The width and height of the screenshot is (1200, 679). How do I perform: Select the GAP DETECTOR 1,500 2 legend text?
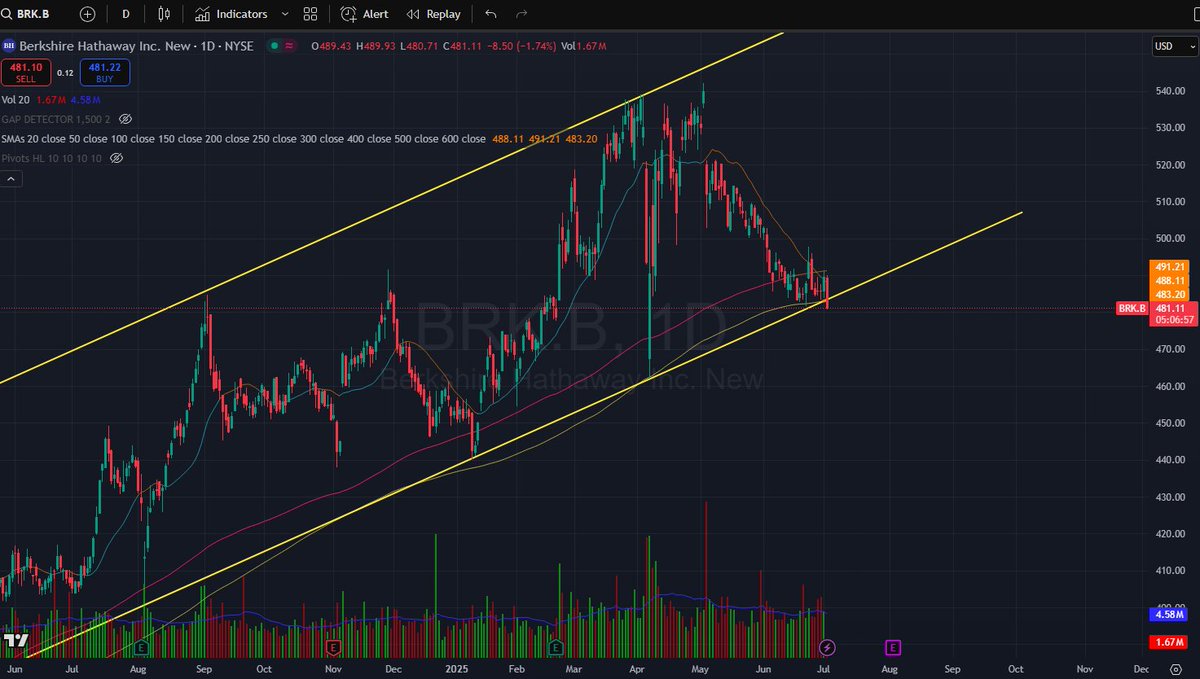tap(56, 119)
